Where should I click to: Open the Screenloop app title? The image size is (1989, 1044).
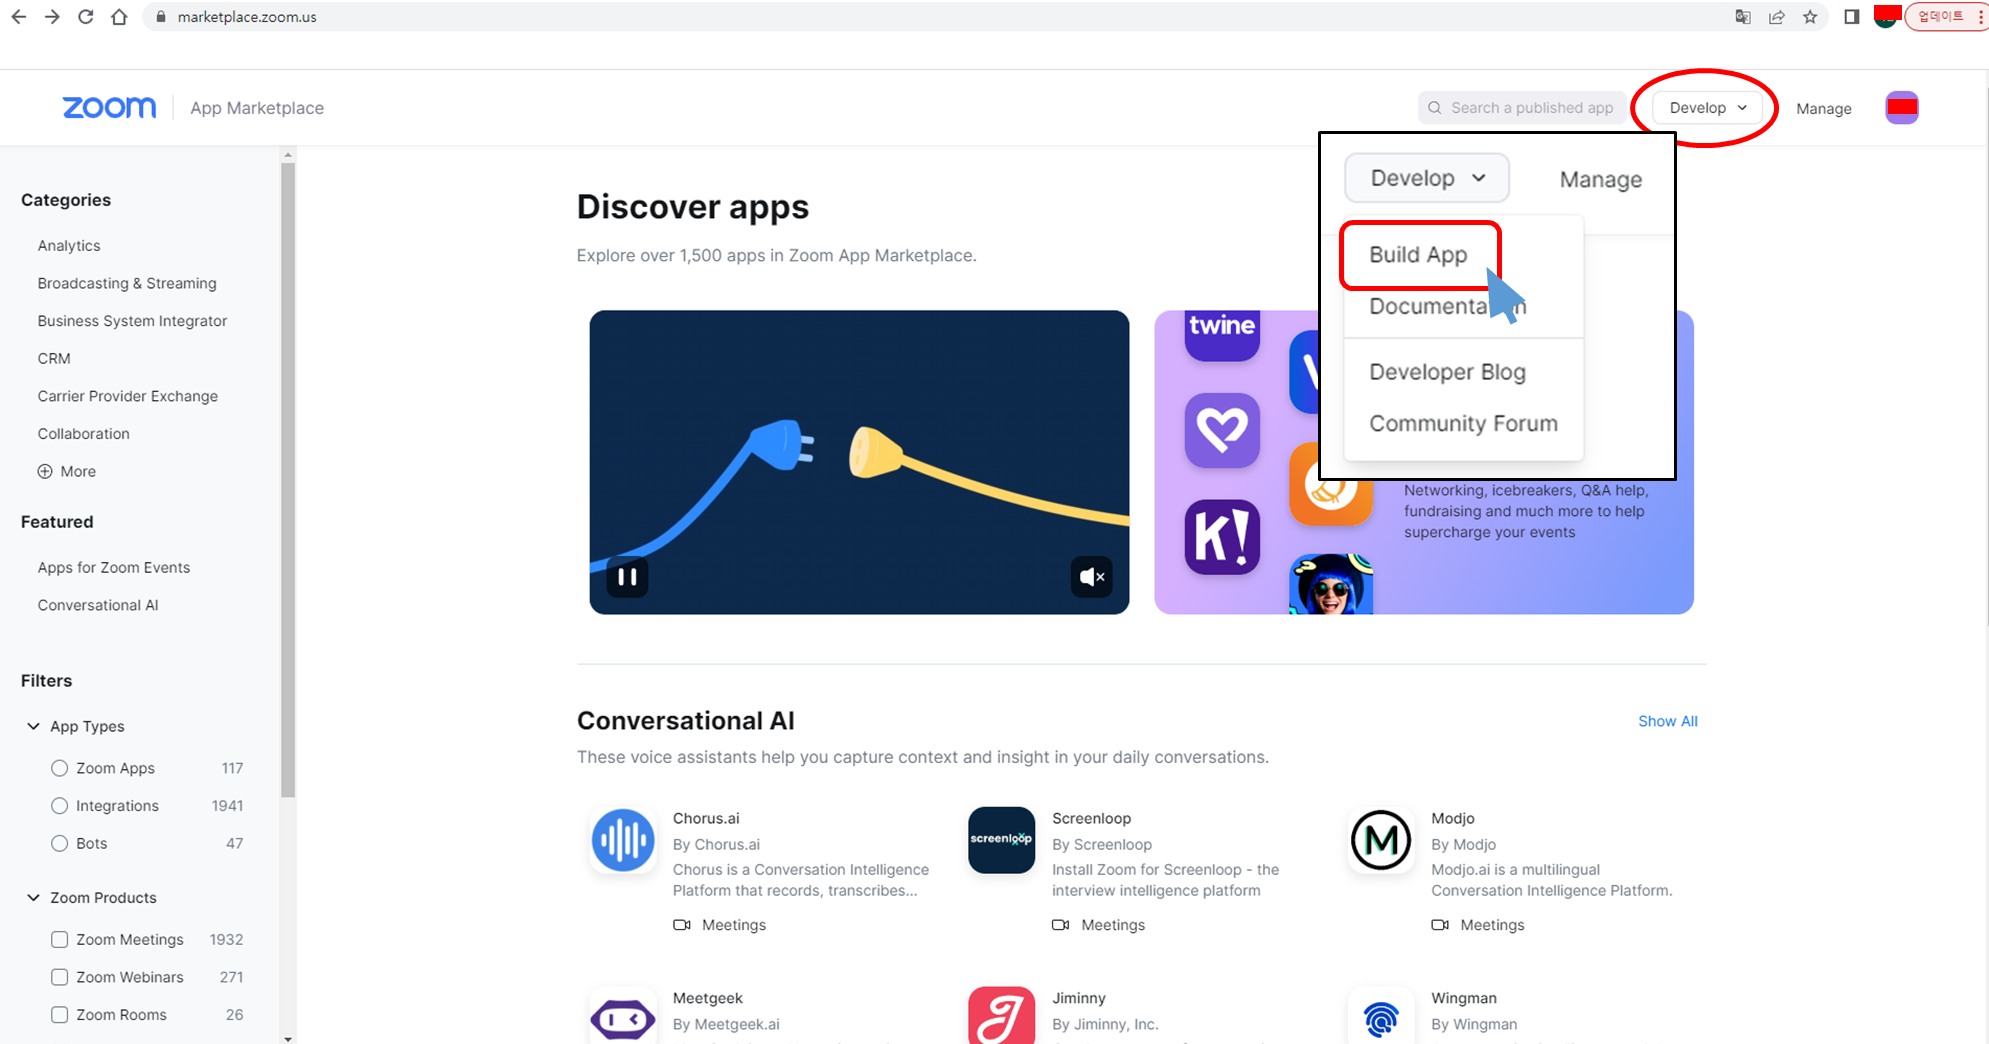pos(1091,819)
